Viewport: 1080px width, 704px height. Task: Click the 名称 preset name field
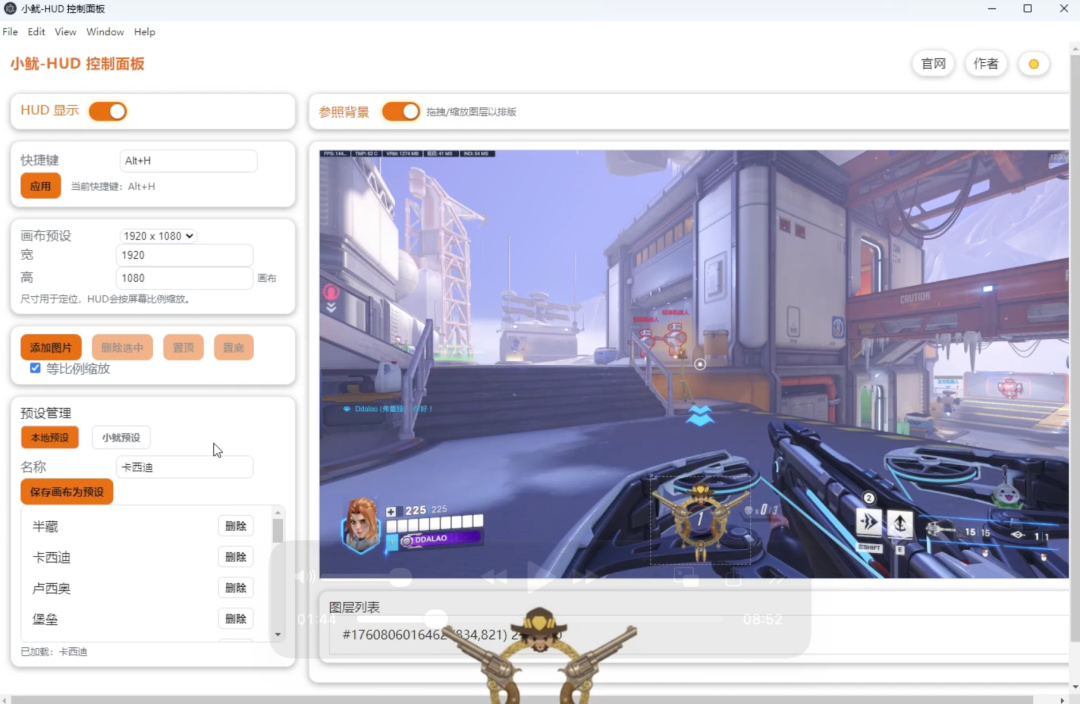(x=185, y=467)
